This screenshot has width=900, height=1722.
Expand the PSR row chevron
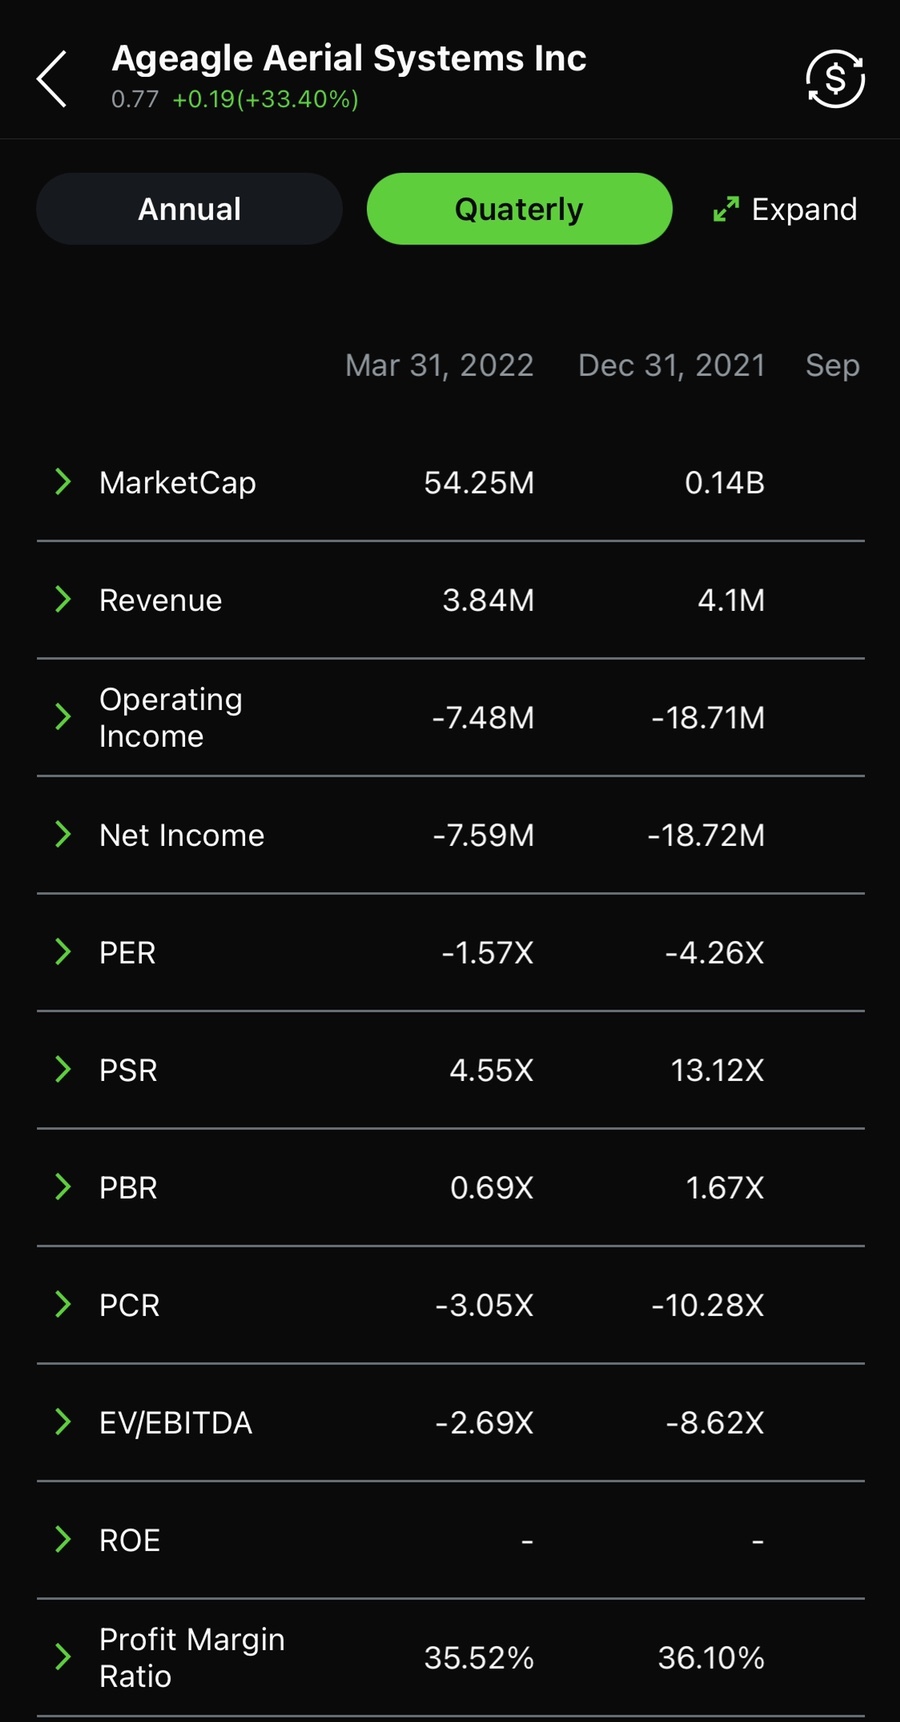[x=62, y=1070]
